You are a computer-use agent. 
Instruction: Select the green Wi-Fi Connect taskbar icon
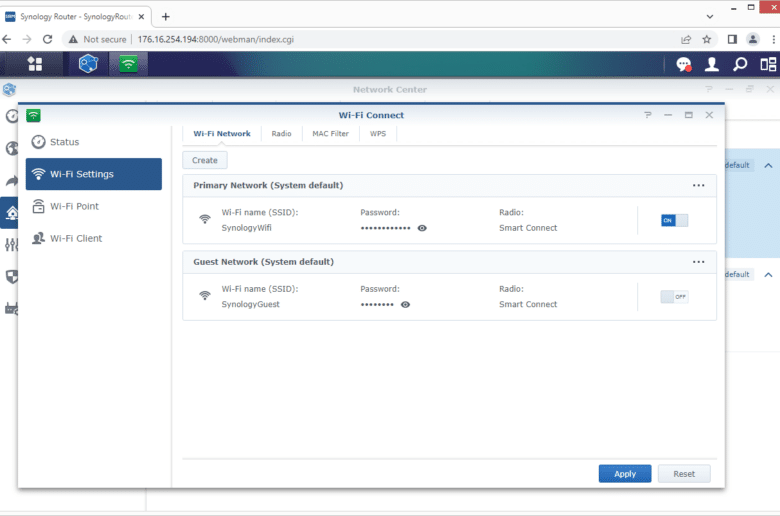coord(128,64)
